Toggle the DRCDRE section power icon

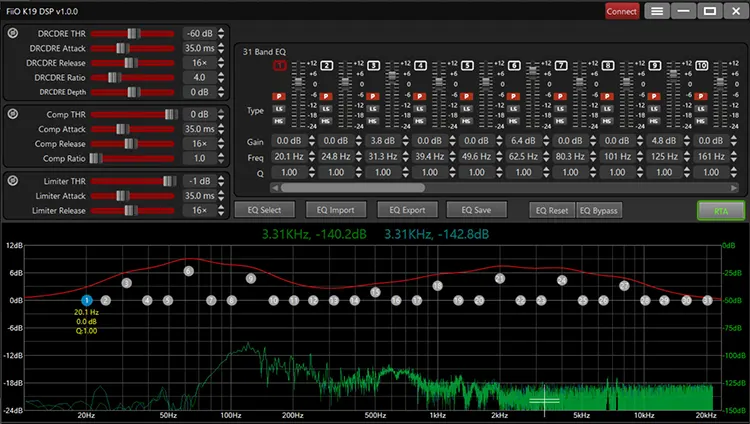13,33
